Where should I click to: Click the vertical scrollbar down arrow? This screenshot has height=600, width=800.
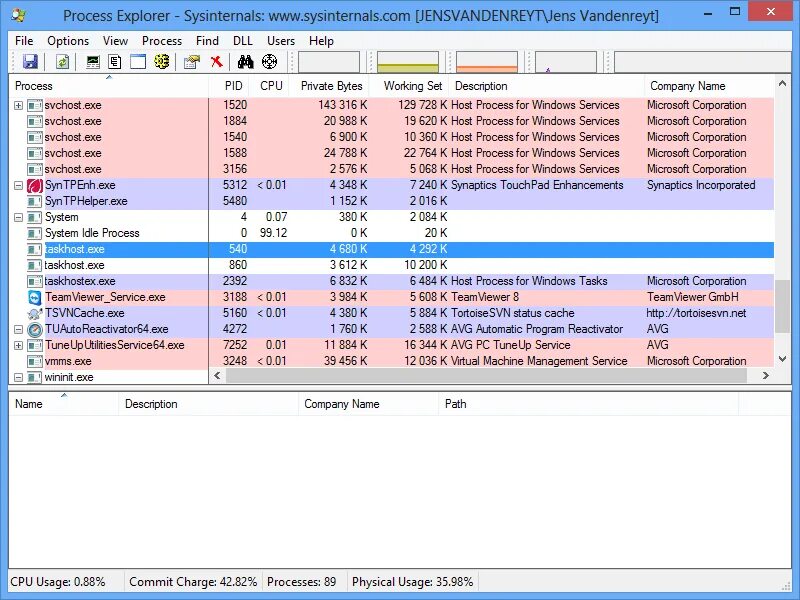[782, 359]
